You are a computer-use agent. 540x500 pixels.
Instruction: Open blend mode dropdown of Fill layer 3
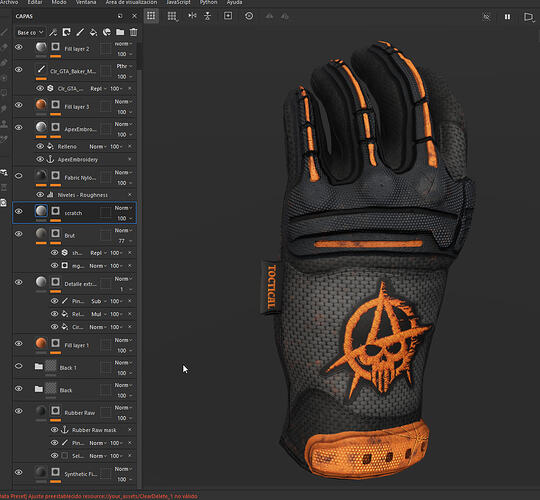123,102
